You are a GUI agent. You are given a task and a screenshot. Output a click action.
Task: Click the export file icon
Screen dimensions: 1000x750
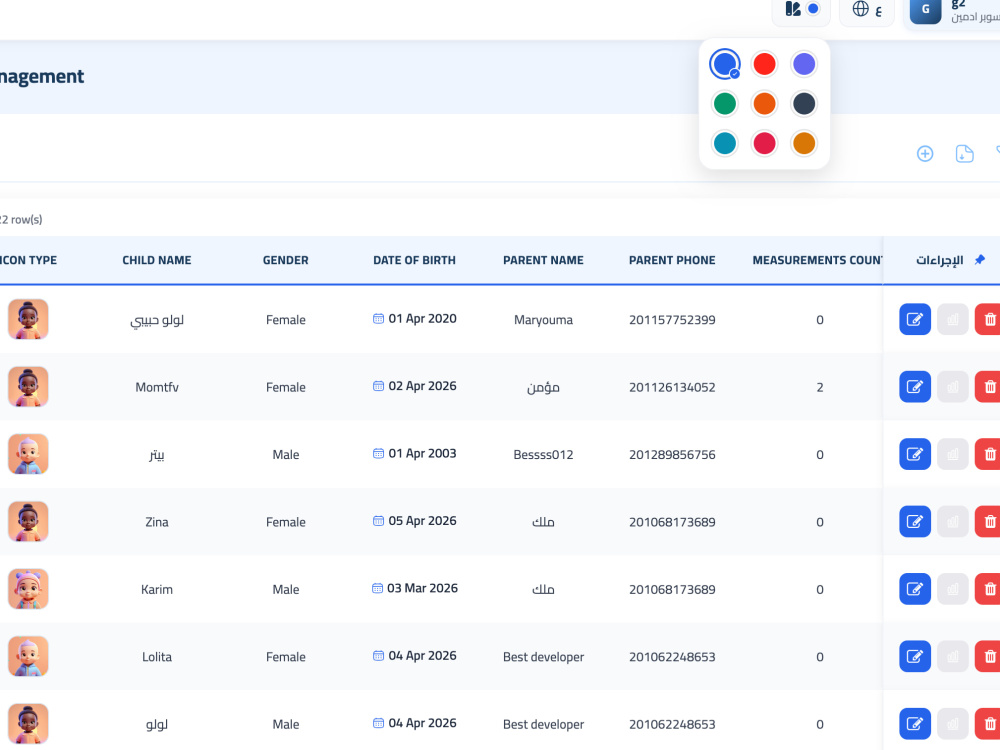click(x=964, y=154)
